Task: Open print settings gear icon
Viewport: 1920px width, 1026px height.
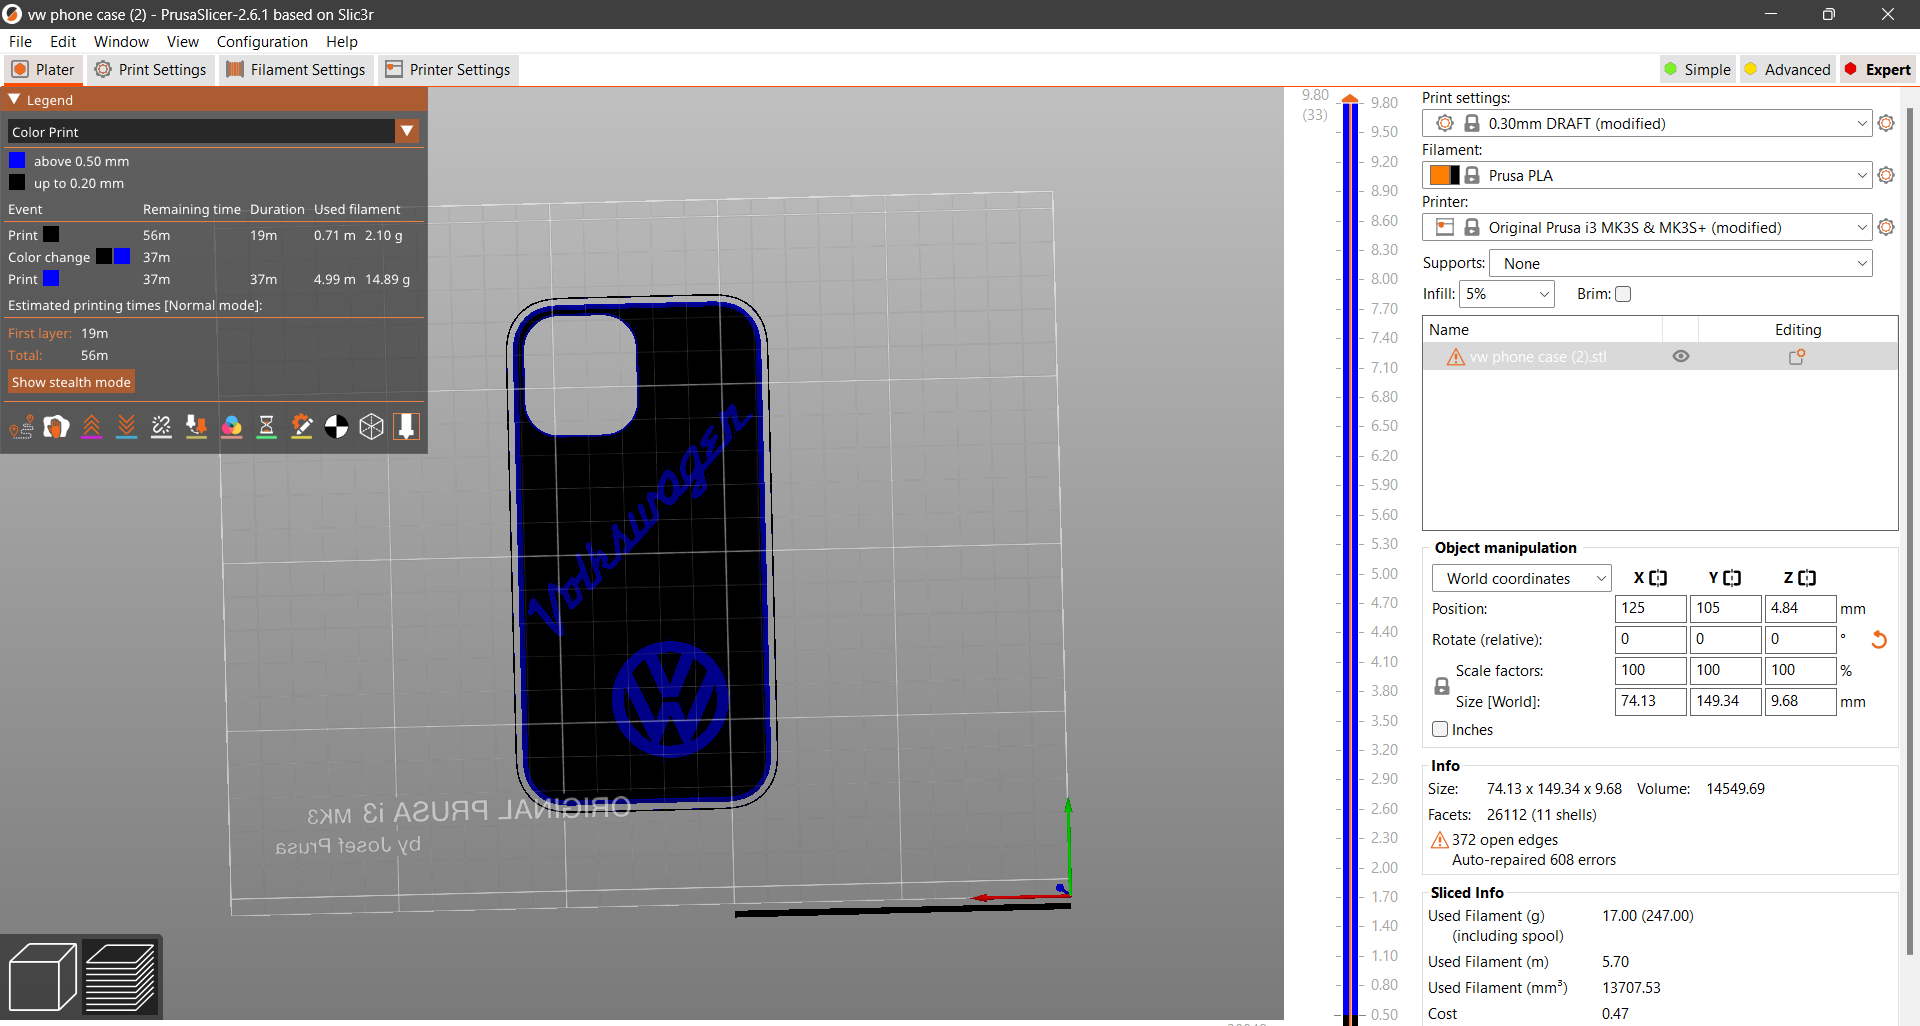Action: tap(1886, 123)
